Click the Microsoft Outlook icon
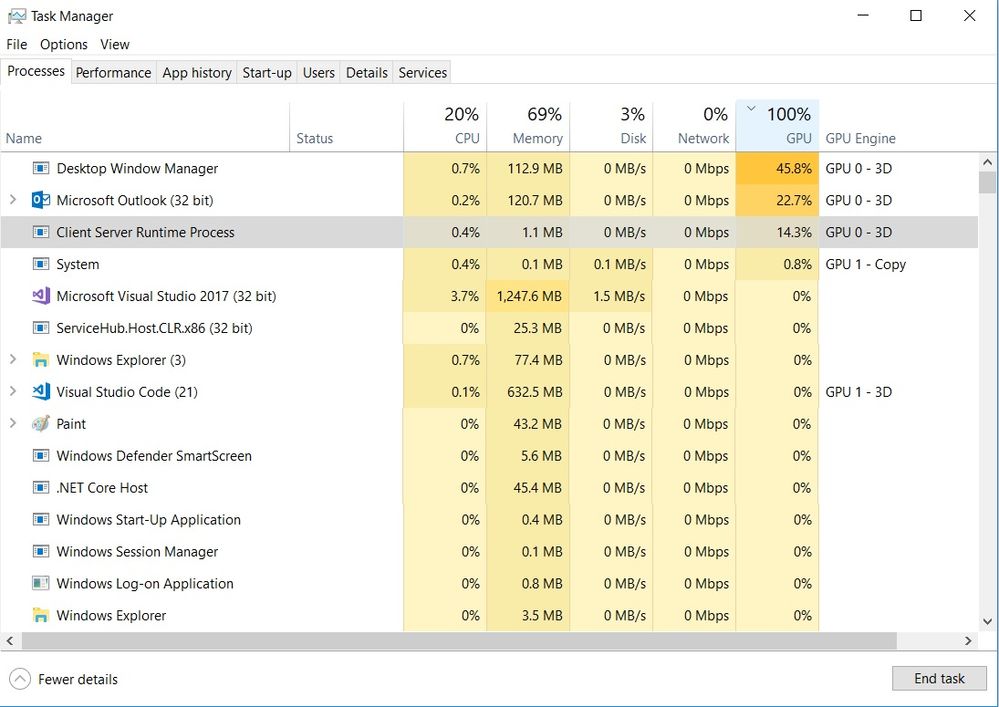 tap(41, 200)
